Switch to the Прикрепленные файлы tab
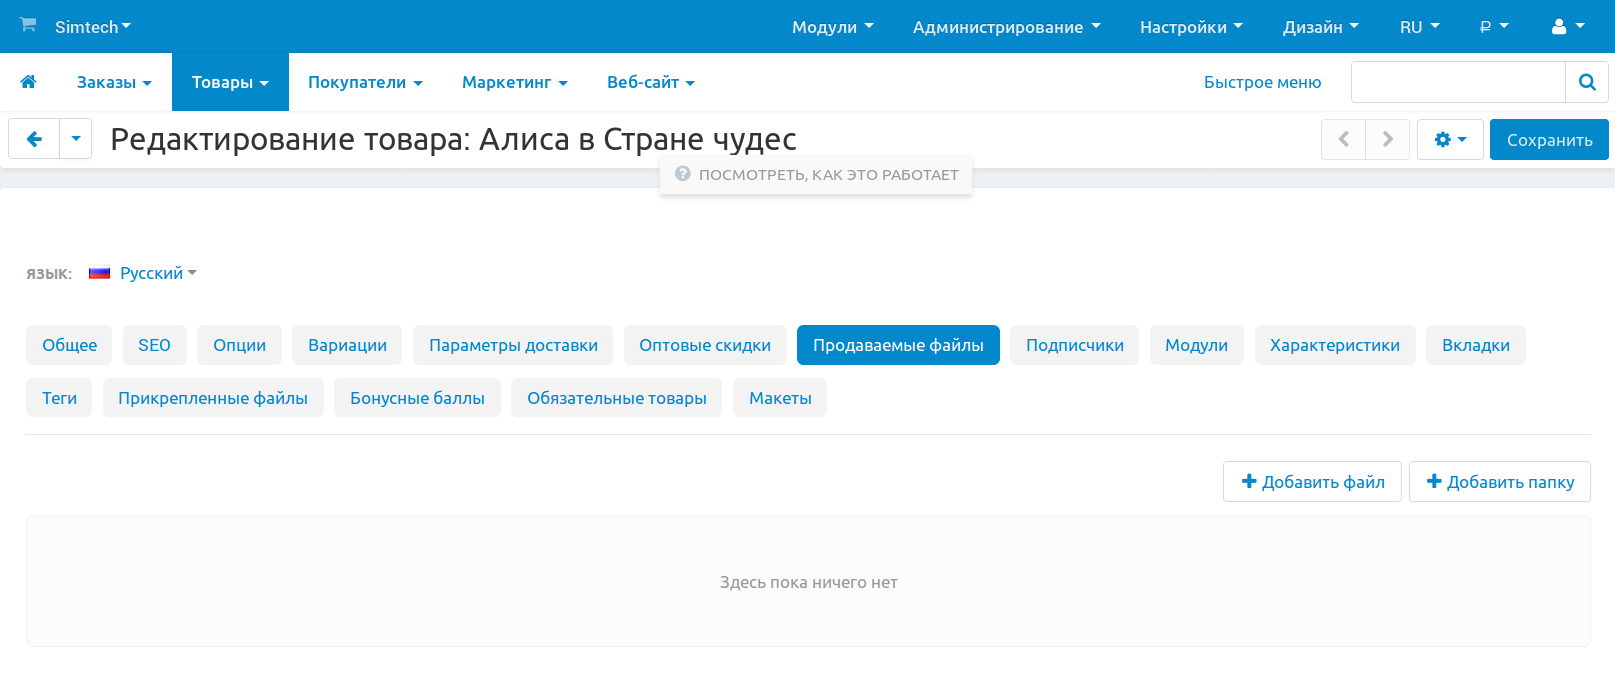The image size is (1615, 675). point(213,398)
